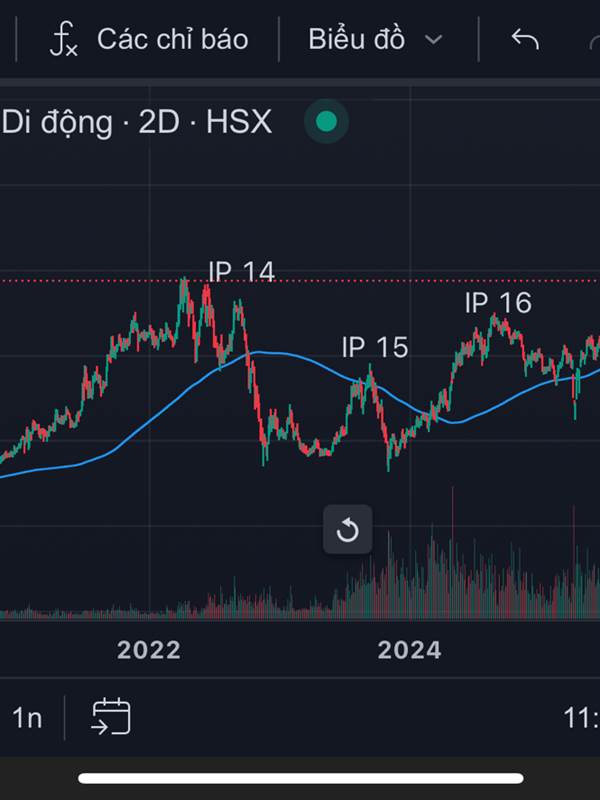Reset chart view with circular arrow button
600x800 pixels.
pyautogui.click(x=347, y=530)
